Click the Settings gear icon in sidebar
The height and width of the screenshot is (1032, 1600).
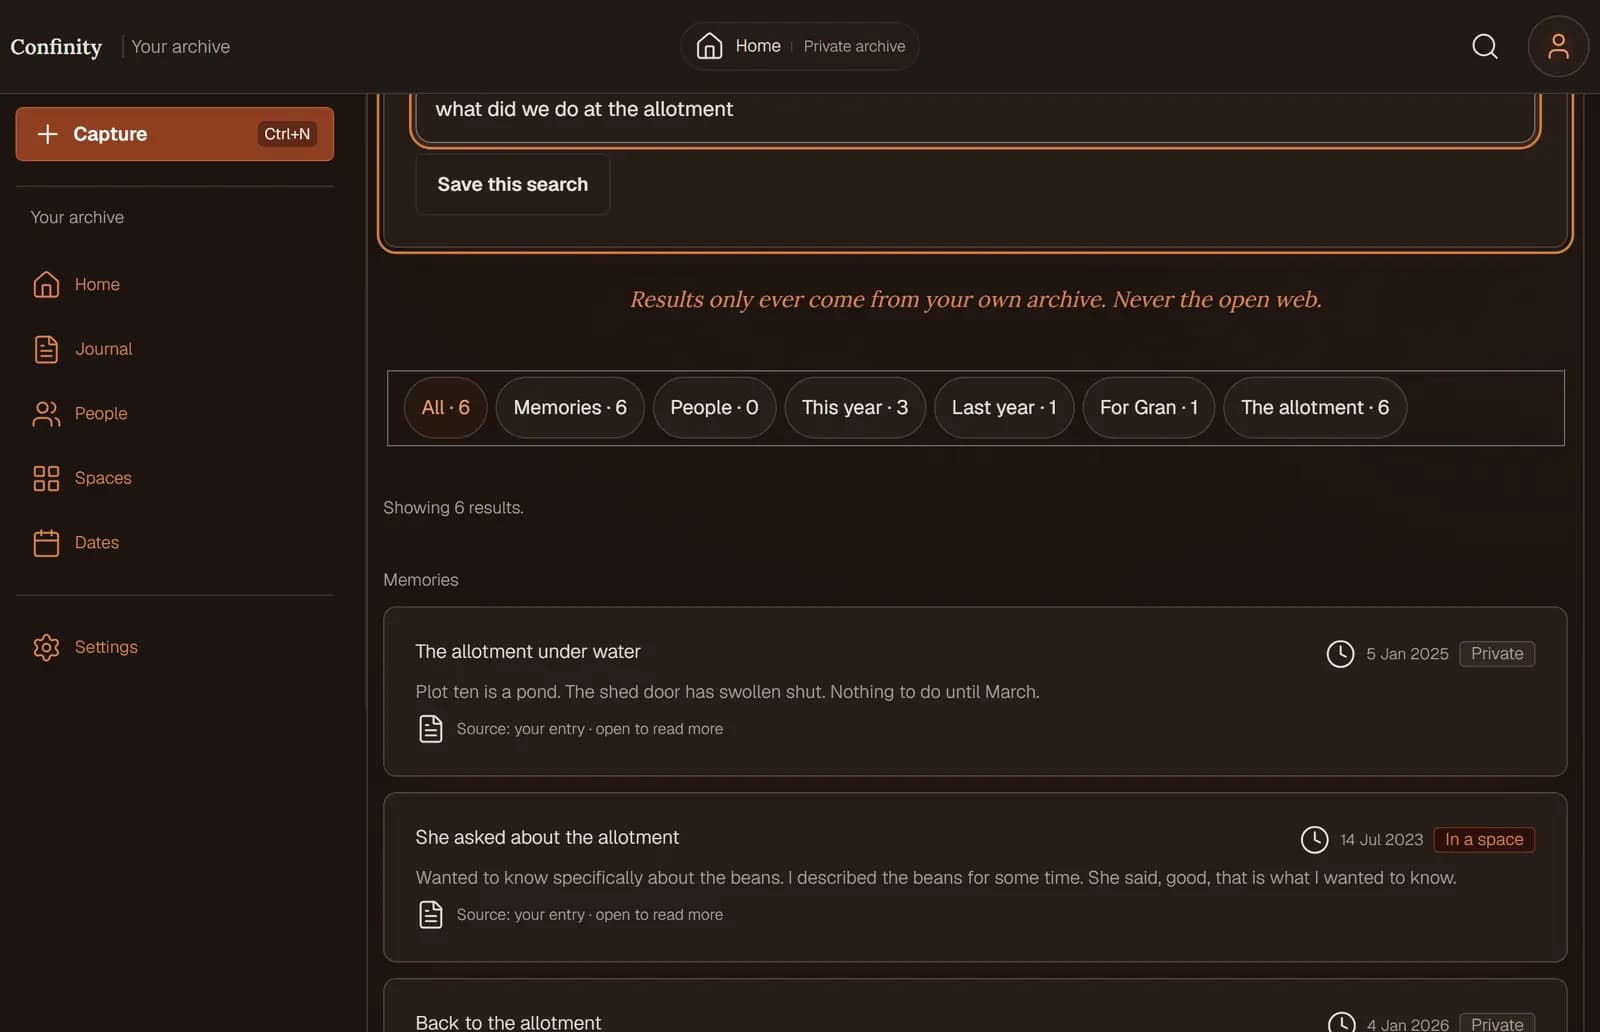pyautogui.click(x=46, y=647)
